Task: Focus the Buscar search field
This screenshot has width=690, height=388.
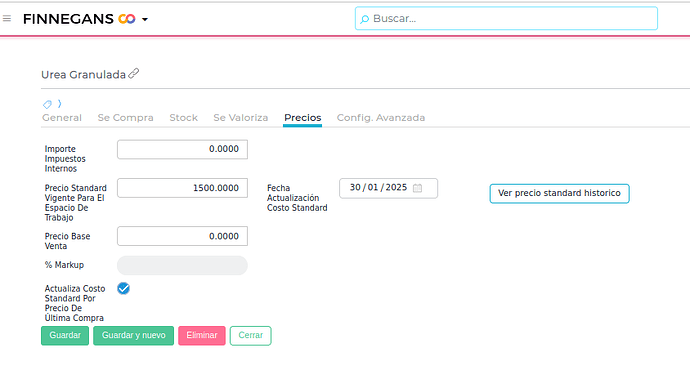Action: point(506,18)
